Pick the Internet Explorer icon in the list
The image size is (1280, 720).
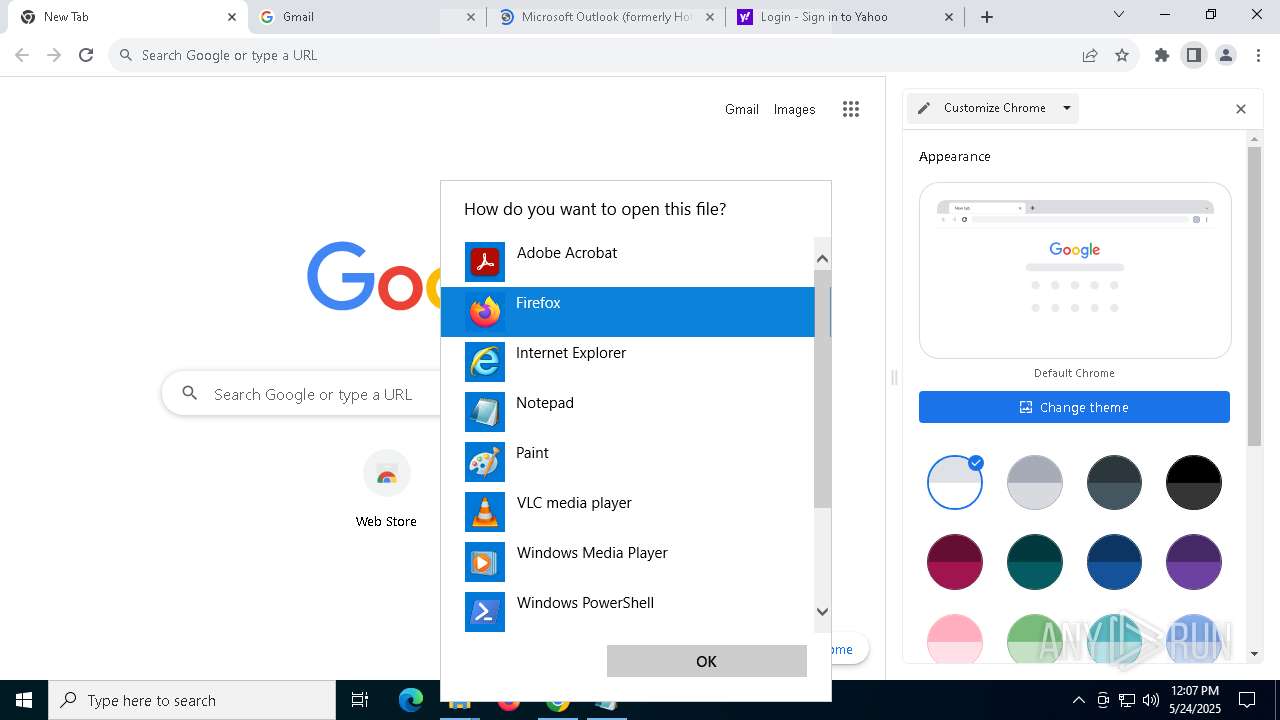[485, 362]
